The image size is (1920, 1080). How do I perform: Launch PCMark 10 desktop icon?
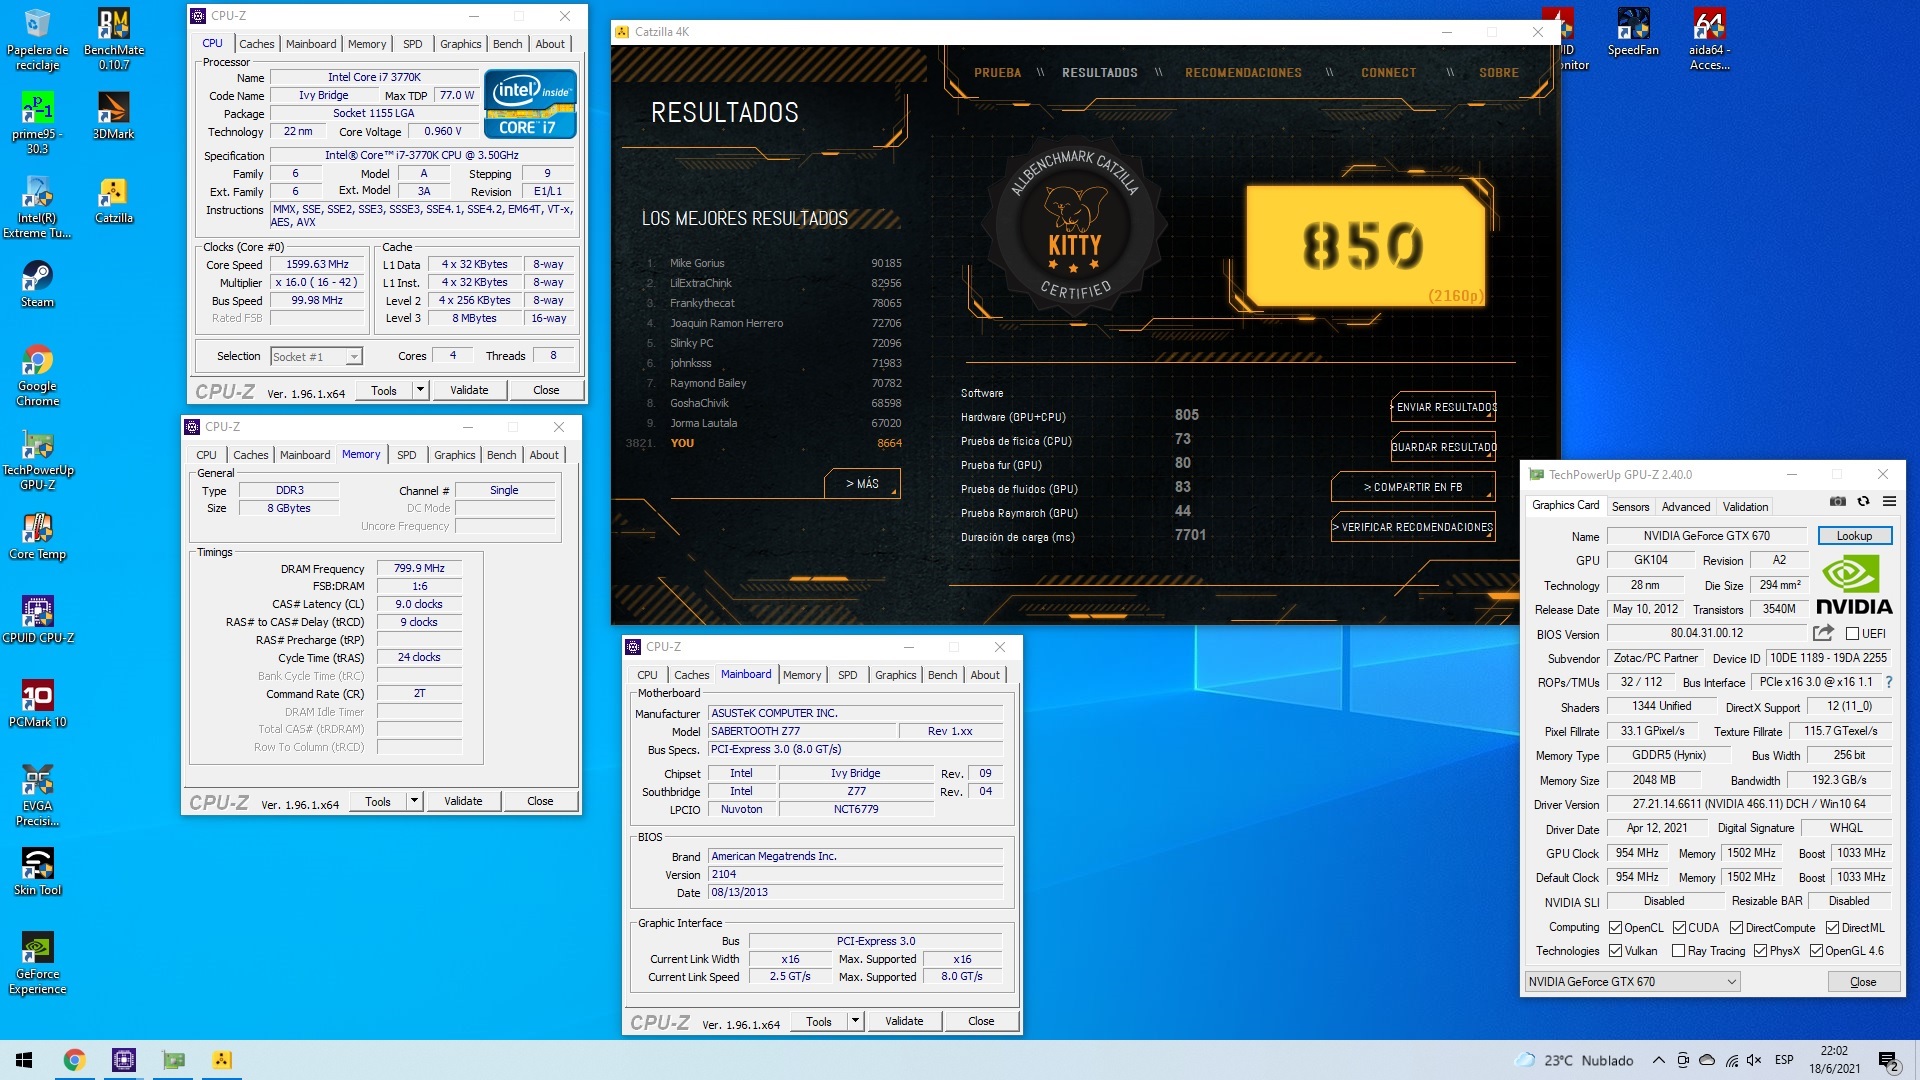pyautogui.click(x=37, y=704)
